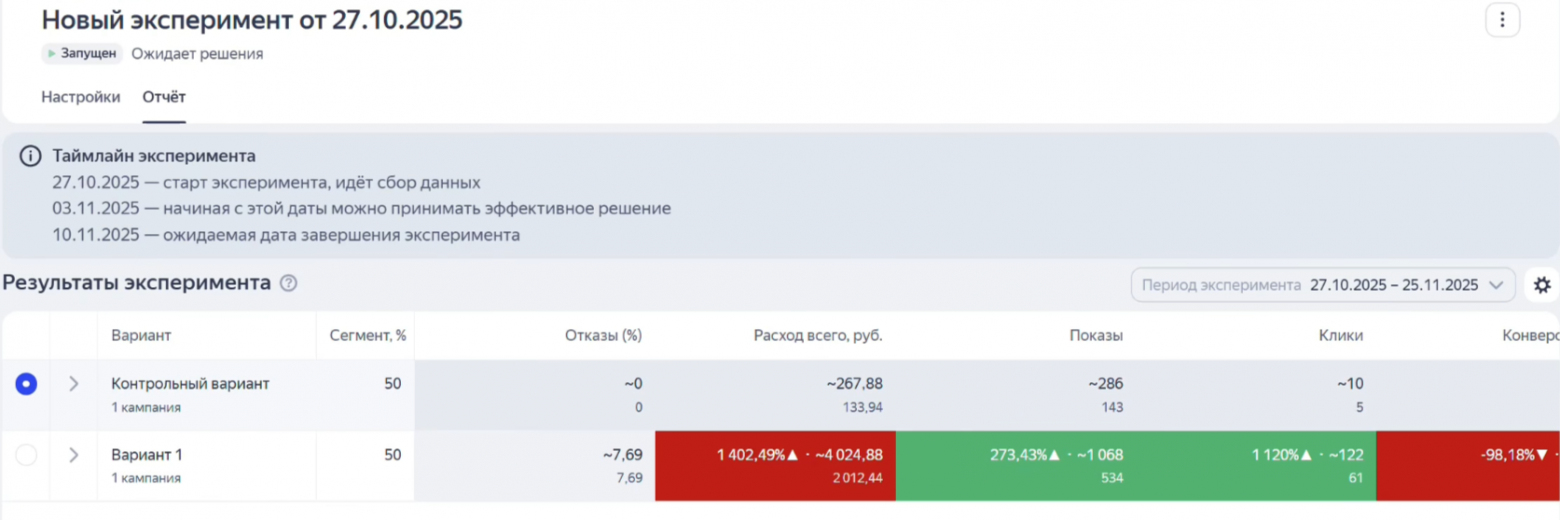Select the Вариант 1 radio button

point(26,455)
